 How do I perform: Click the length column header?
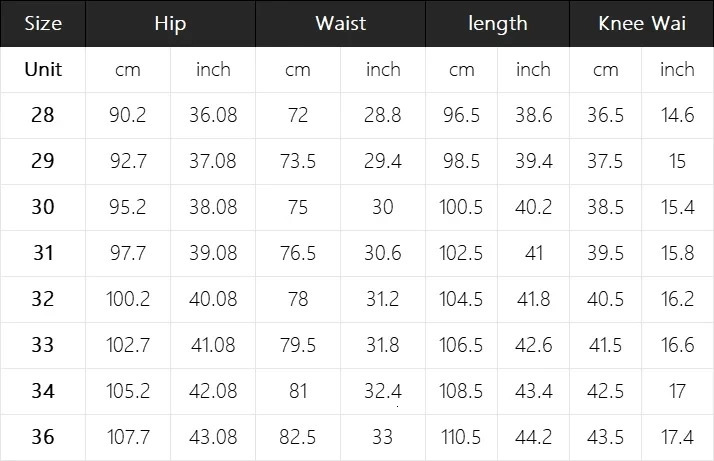tap(497, 24)
